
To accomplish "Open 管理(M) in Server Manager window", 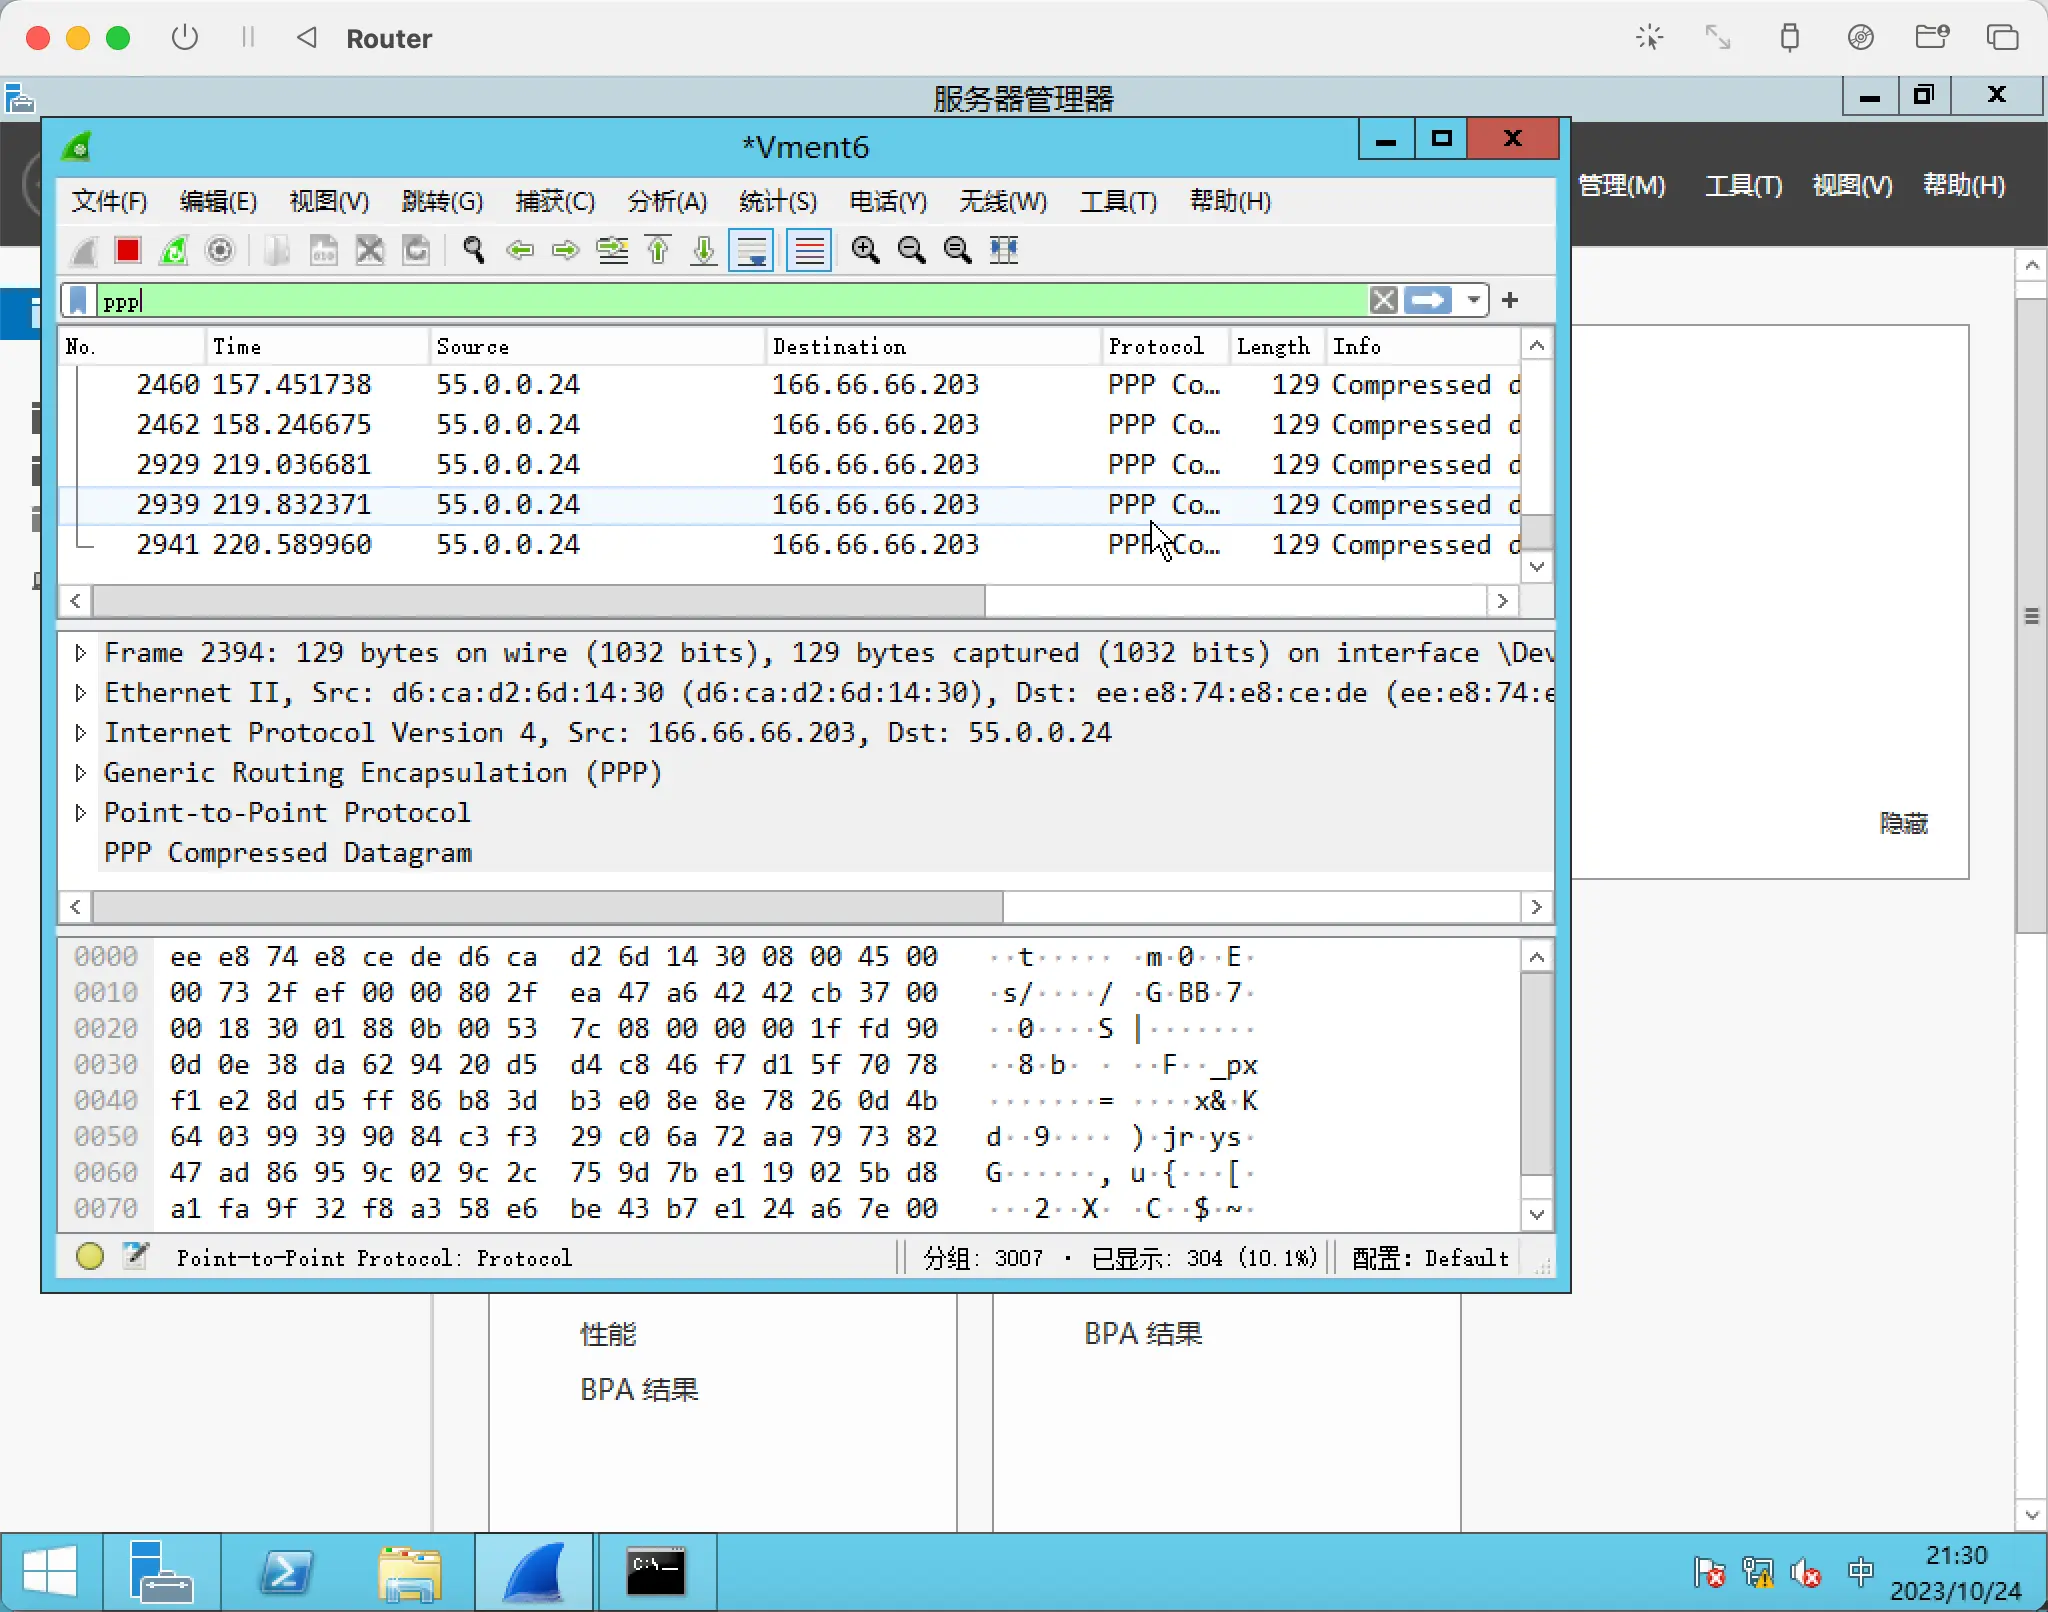I will [x=1621, y=185].
